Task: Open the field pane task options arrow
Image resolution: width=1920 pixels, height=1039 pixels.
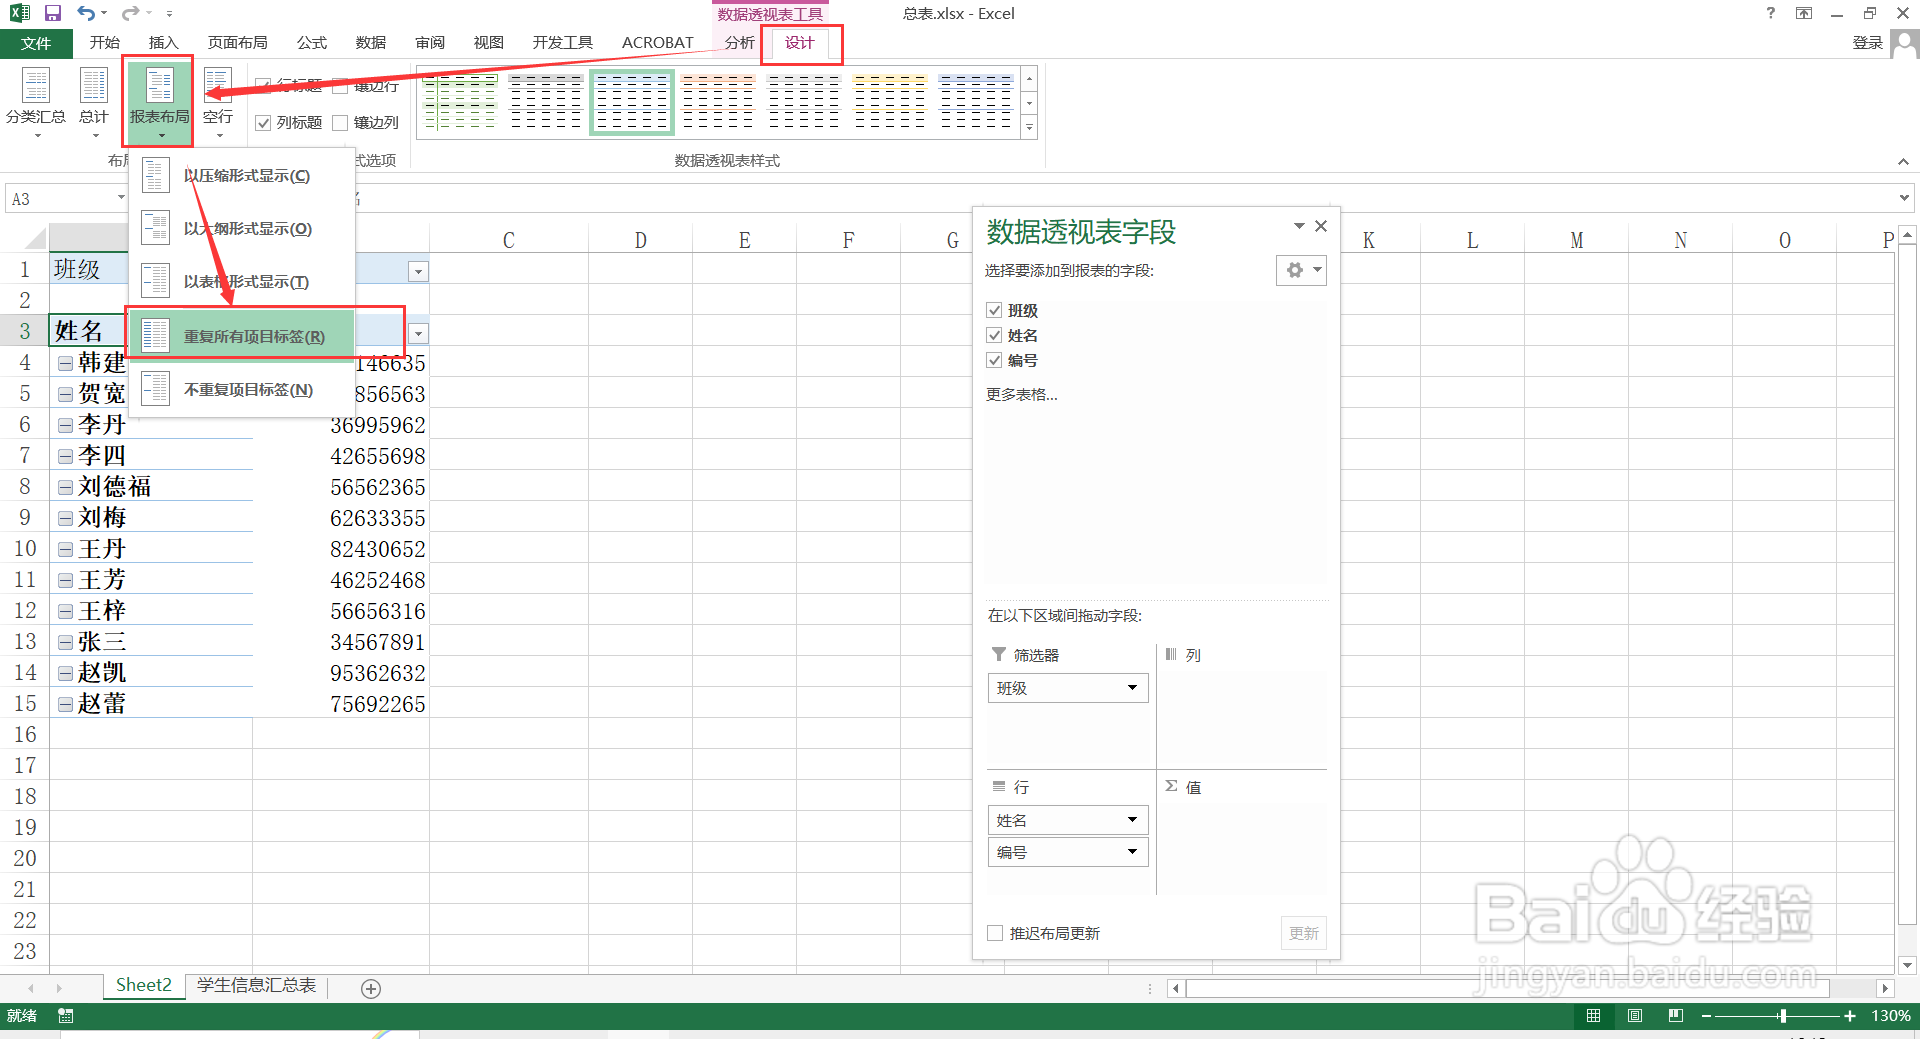Action: [1299, 226]
